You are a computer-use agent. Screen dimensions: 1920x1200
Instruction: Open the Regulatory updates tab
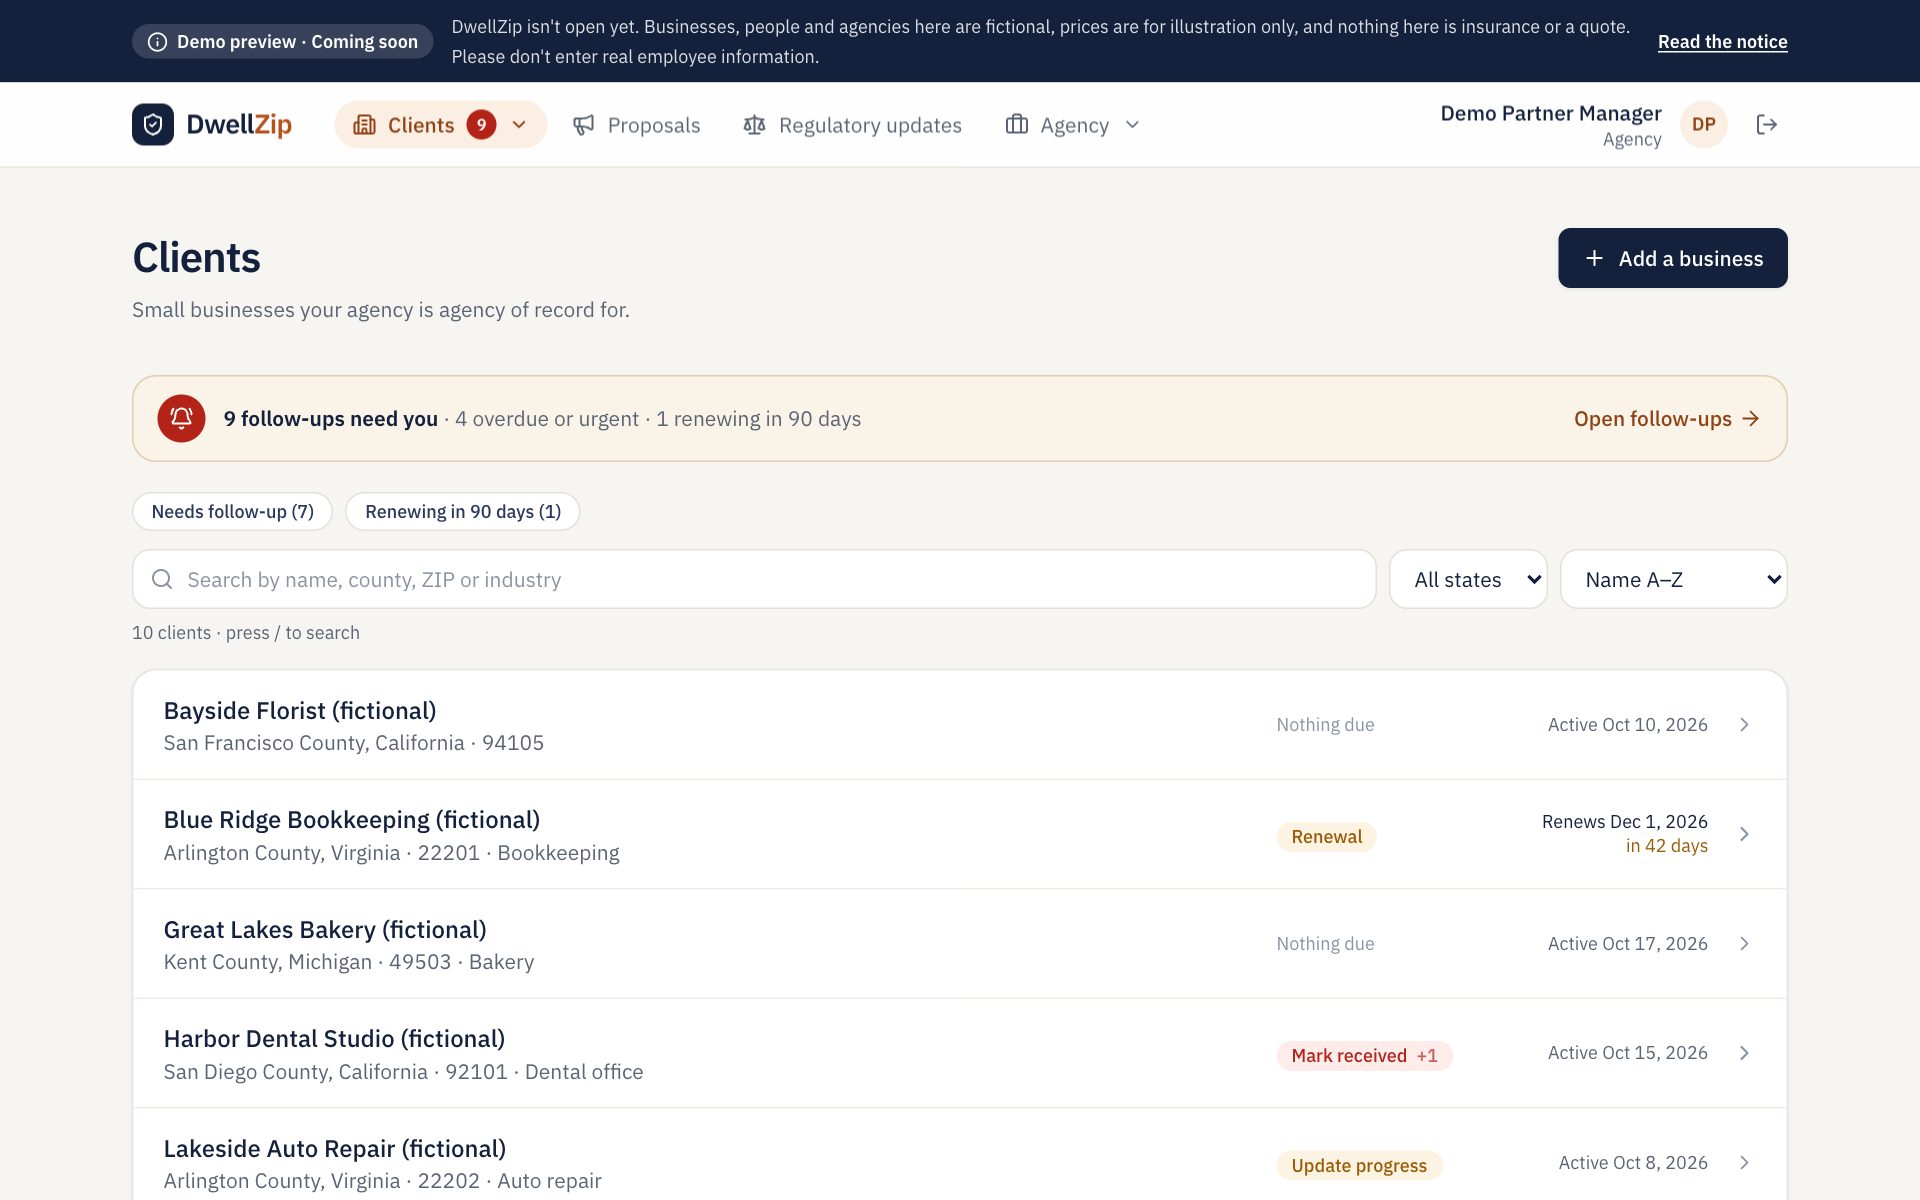point(852,125)
